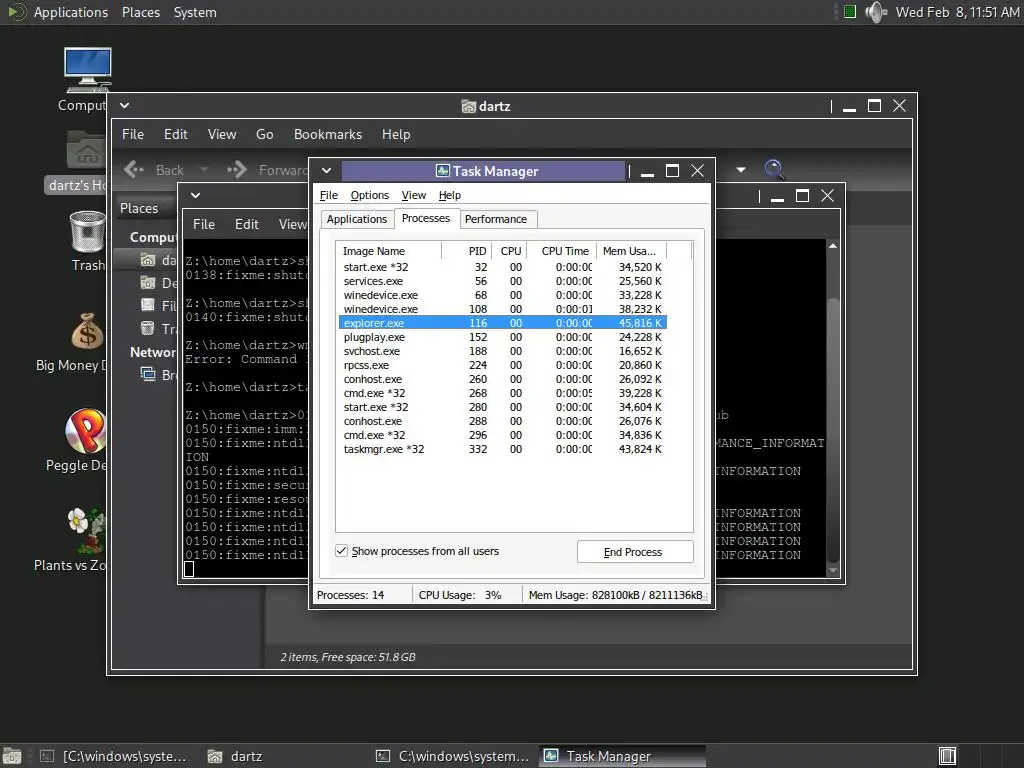
Task: Open the Places menu in top panel
Action: click(140, 12)
